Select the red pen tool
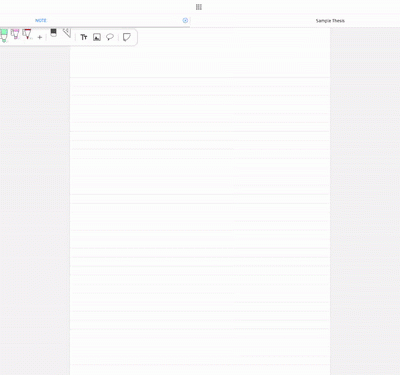This screenshot has height=375, width=400. [27, 34]
